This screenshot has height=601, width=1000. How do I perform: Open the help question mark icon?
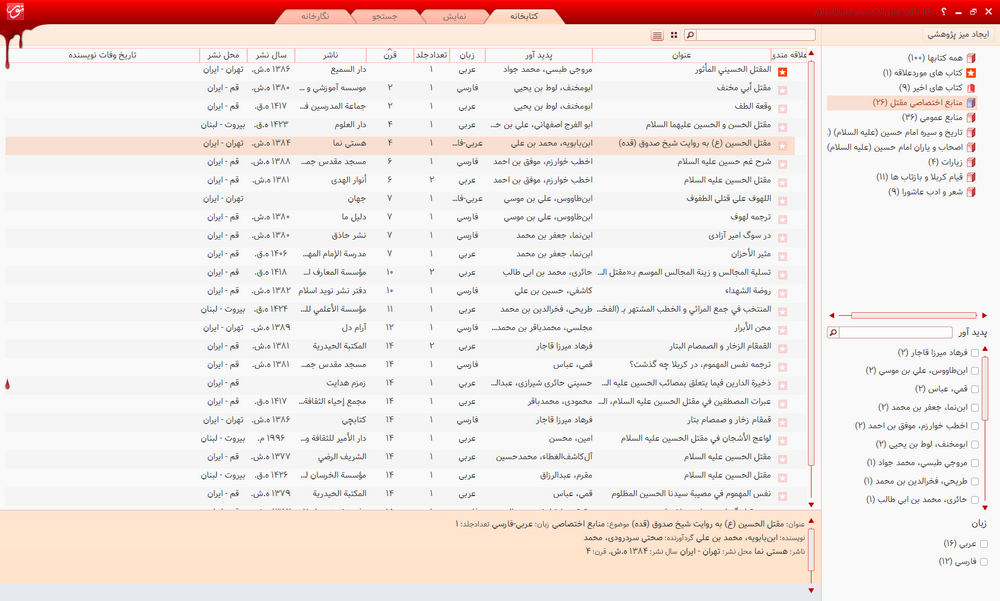[x=944, y=12]
